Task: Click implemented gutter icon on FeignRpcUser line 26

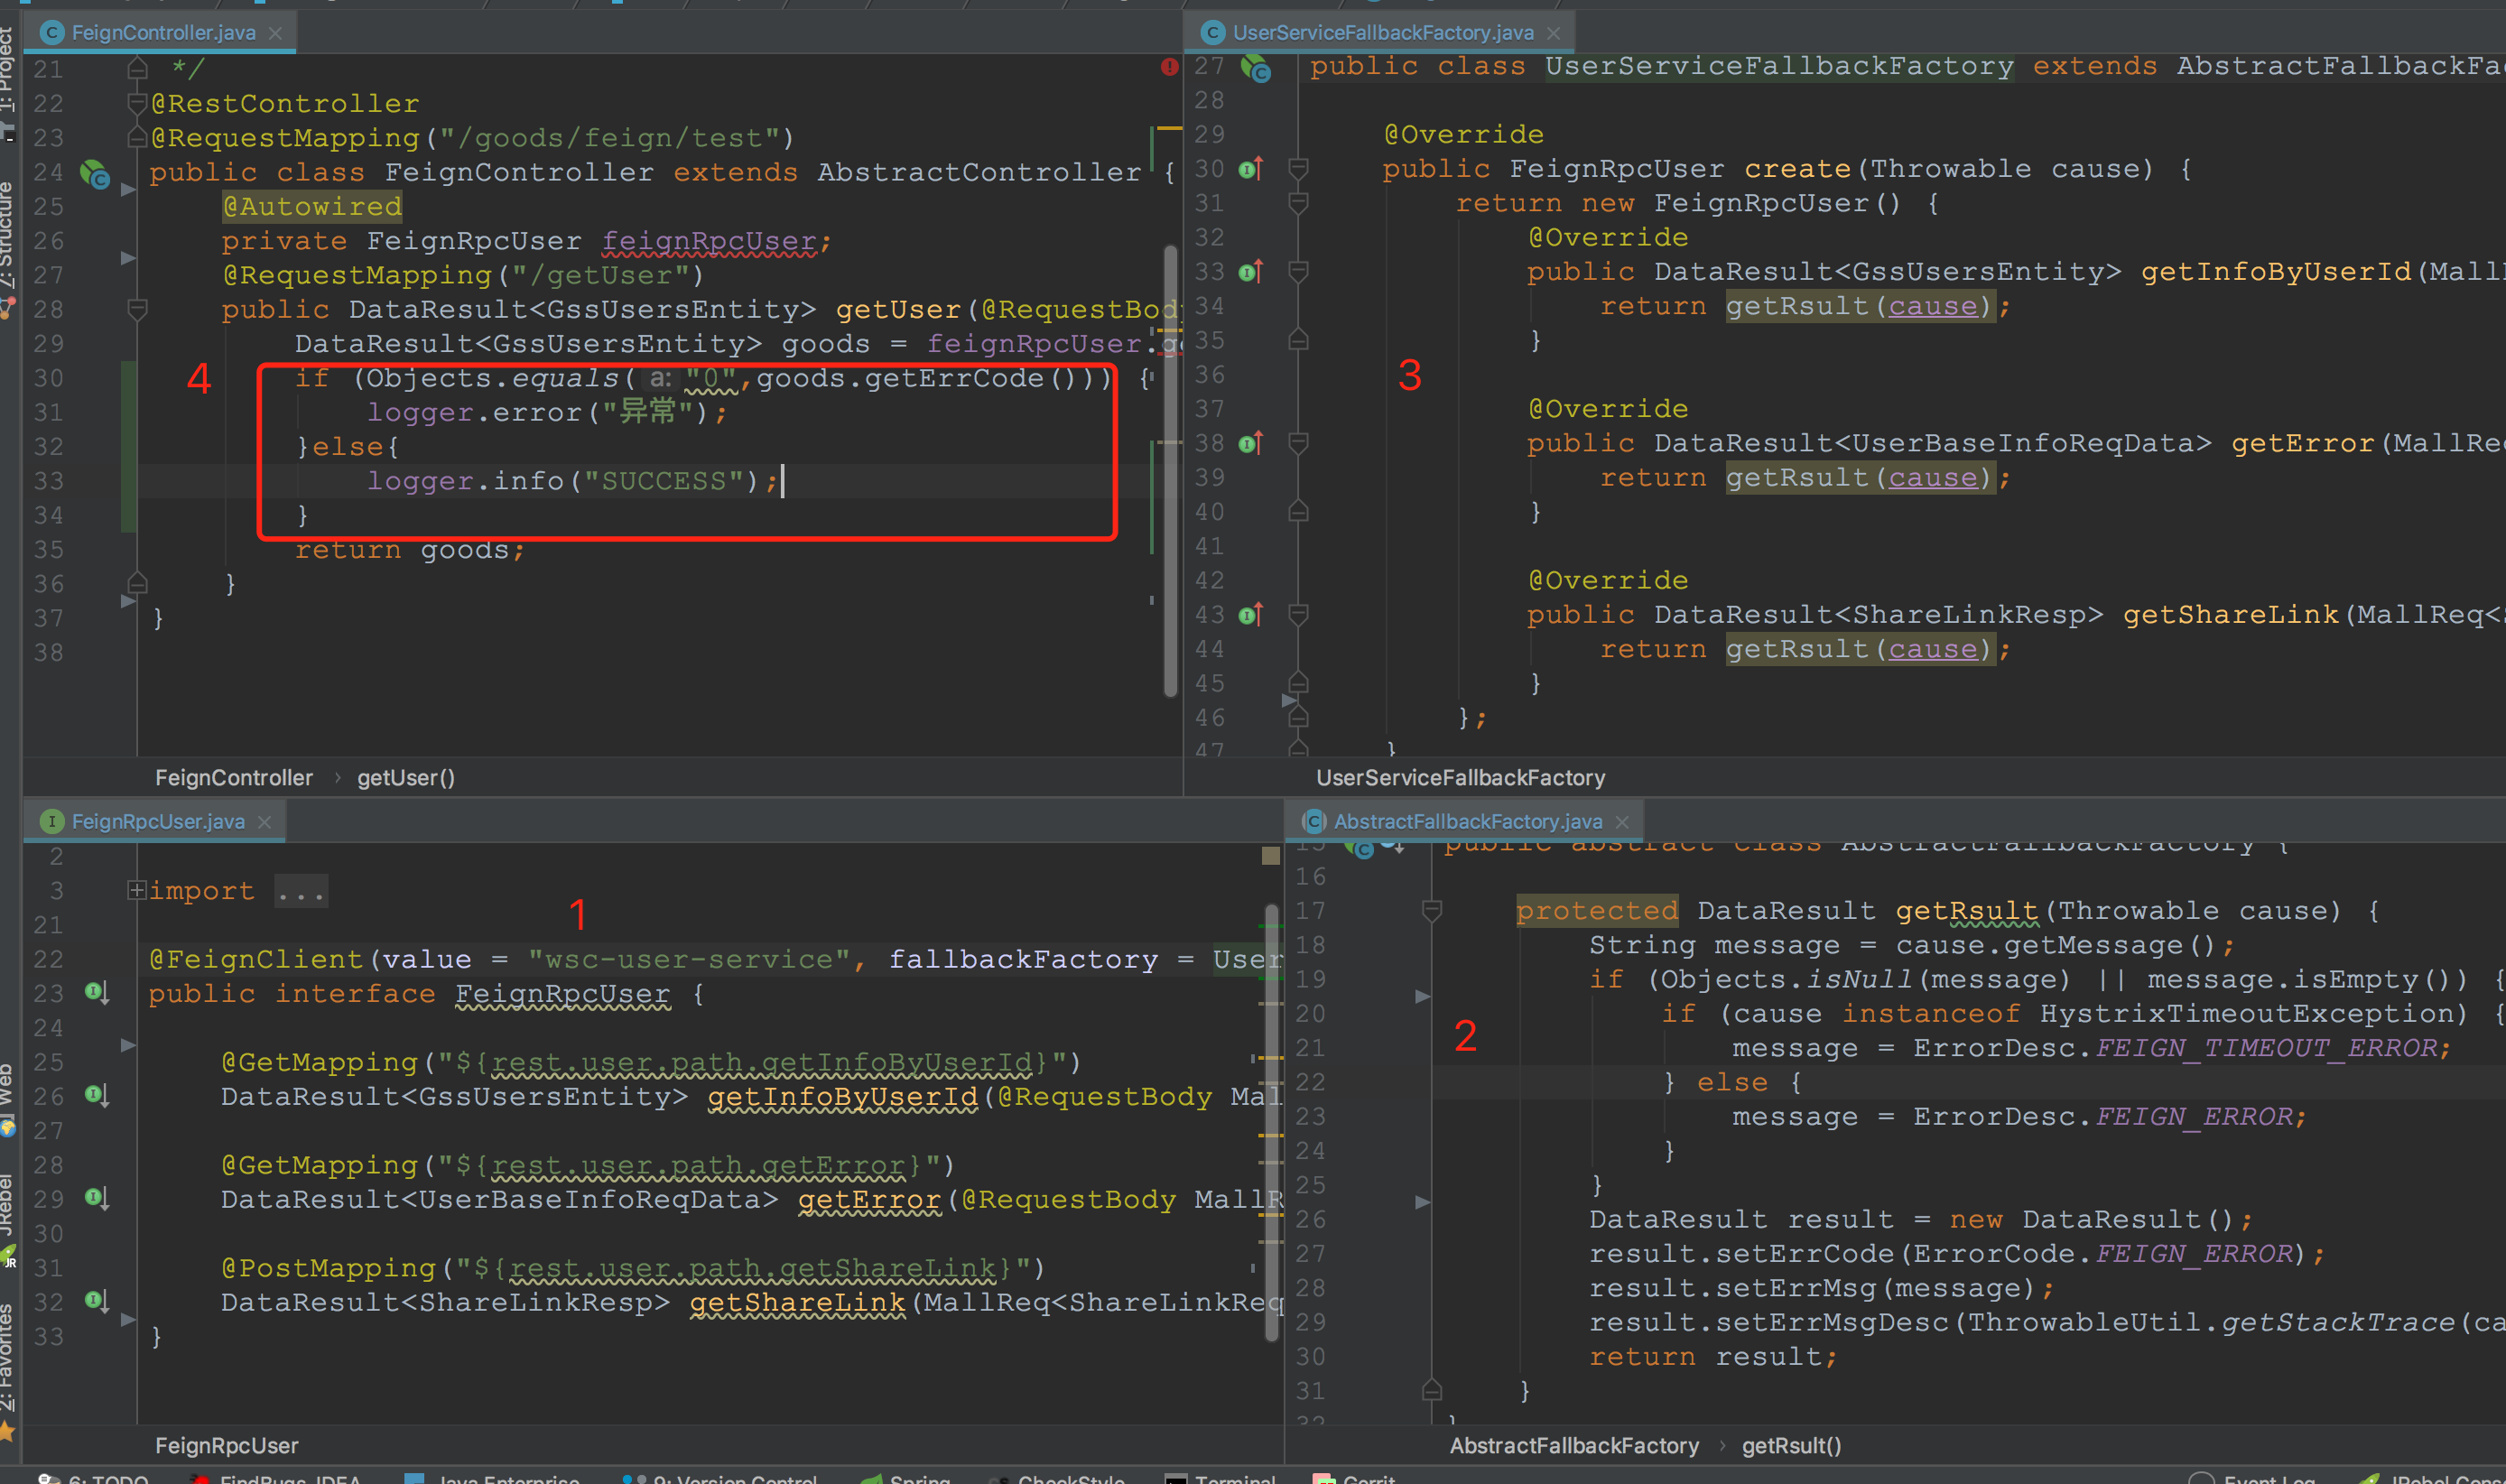Action: pyautogui.click(x=97, y=1096)
